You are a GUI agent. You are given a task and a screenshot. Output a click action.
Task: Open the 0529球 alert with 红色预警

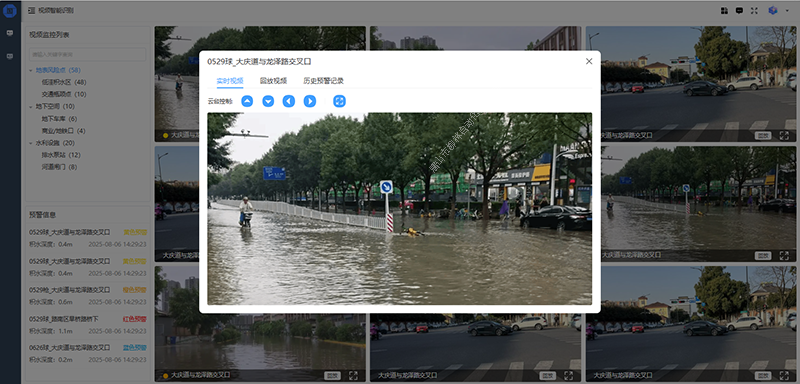pyautogui.click(x=88, y=324)
